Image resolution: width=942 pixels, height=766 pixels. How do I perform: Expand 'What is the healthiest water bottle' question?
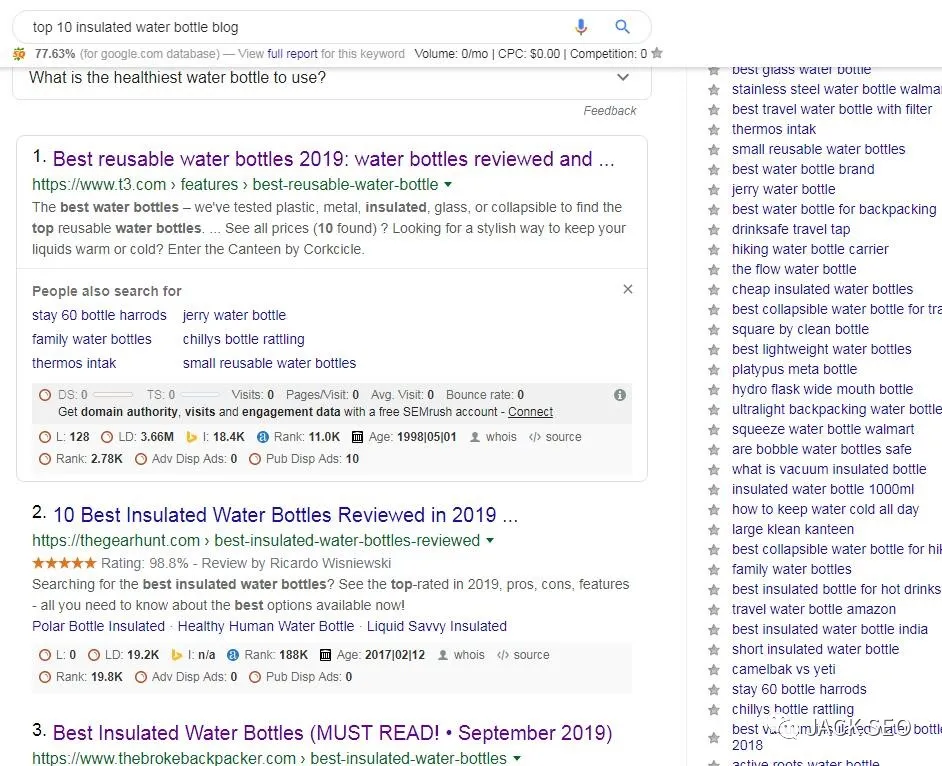point(623,78)
